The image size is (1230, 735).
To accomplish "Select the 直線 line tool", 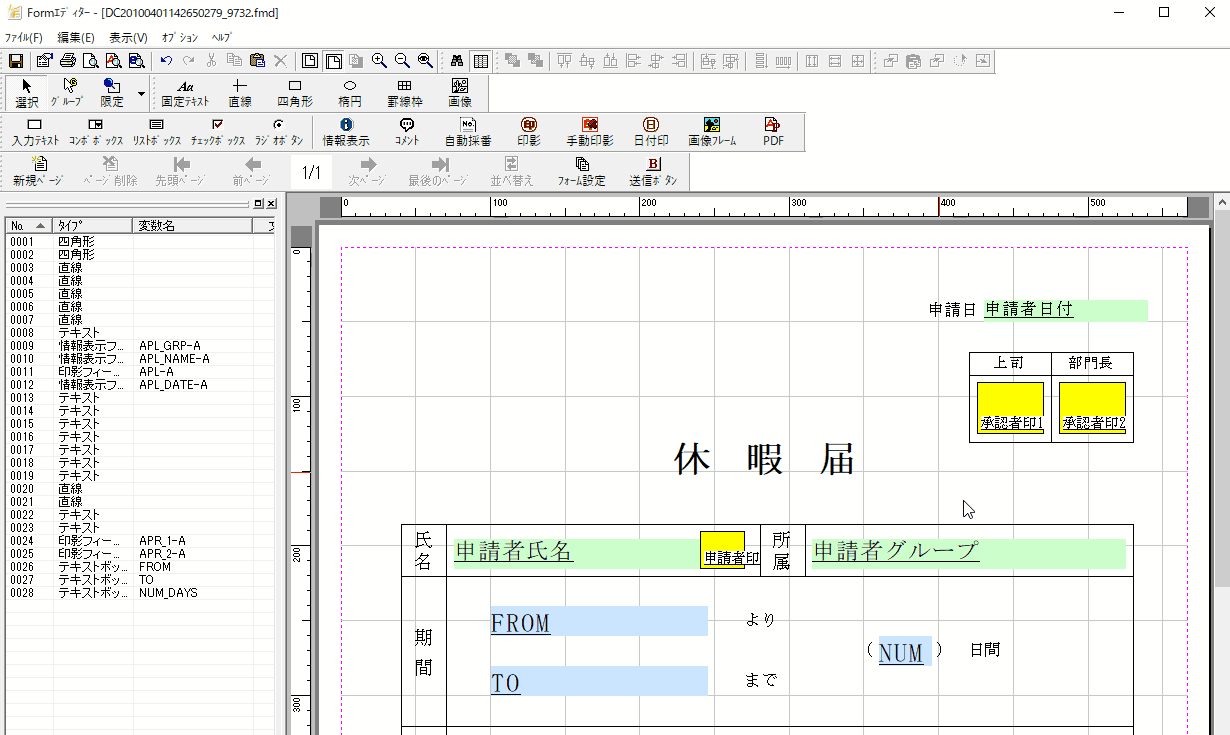I will 240,93.
